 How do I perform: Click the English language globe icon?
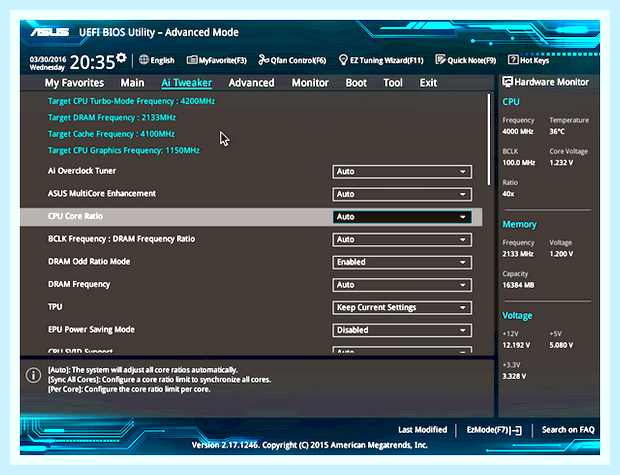pyautogui.click(x=144, y=60)
